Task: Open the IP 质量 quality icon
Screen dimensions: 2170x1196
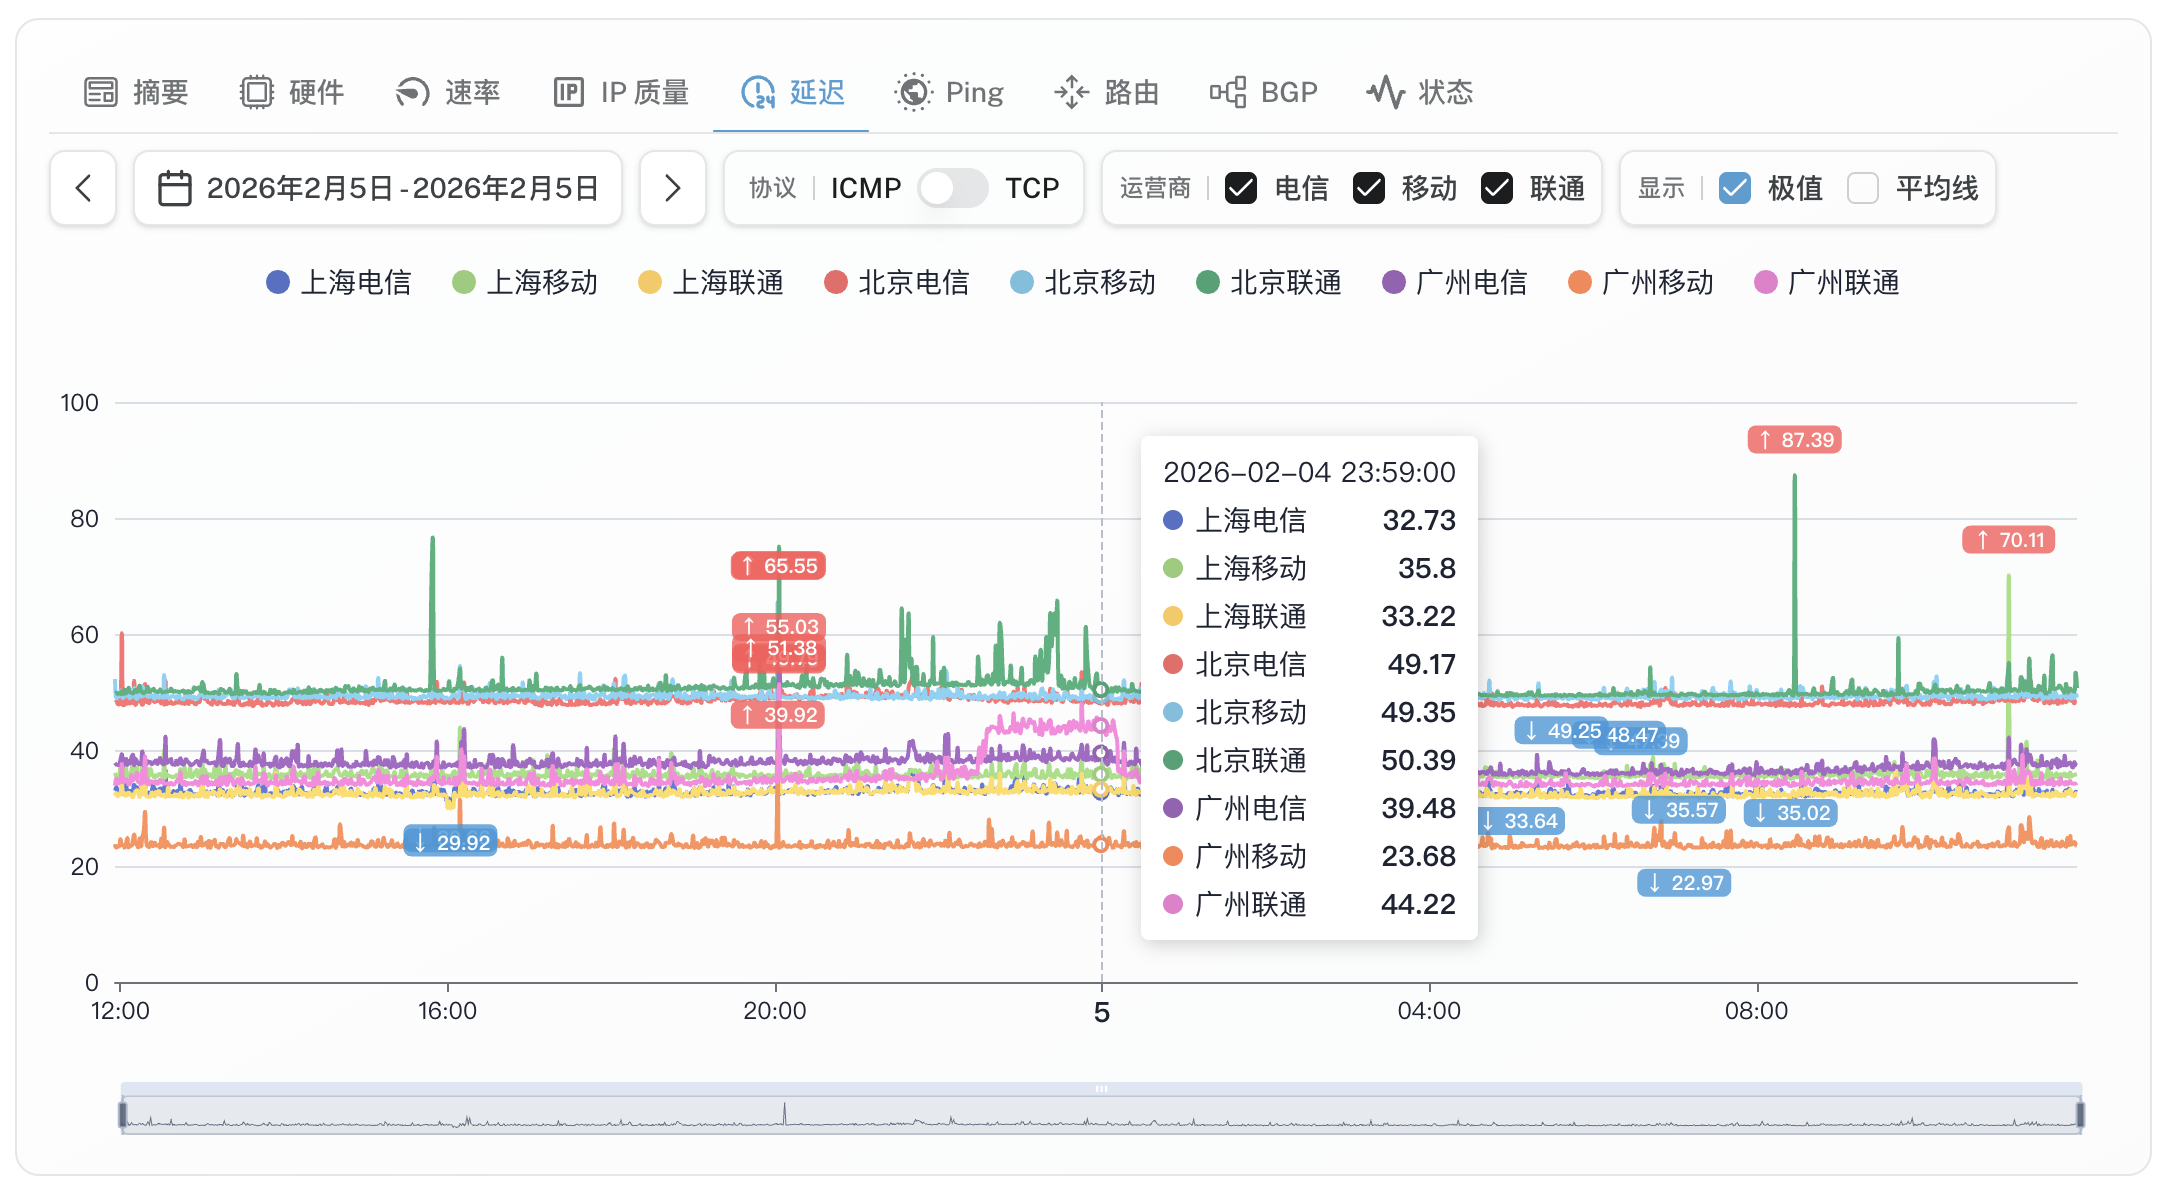Action: (x=567, y=91)
